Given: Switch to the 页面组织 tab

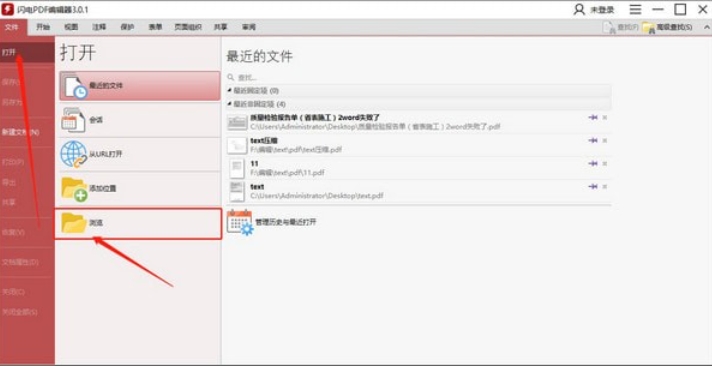Looking at the screenshot, I should tap(188, 27).
